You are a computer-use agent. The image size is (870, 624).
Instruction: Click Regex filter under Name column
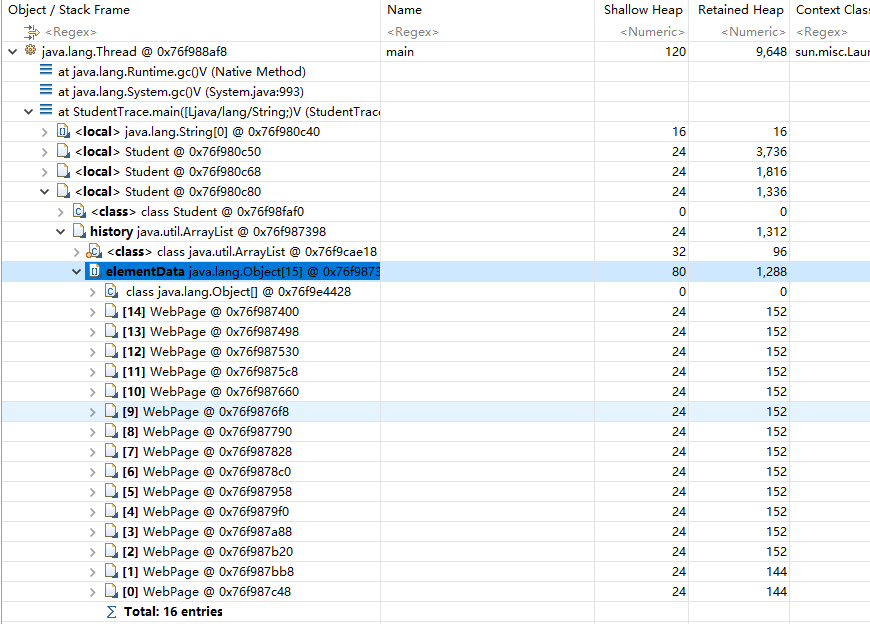(413, 32)
